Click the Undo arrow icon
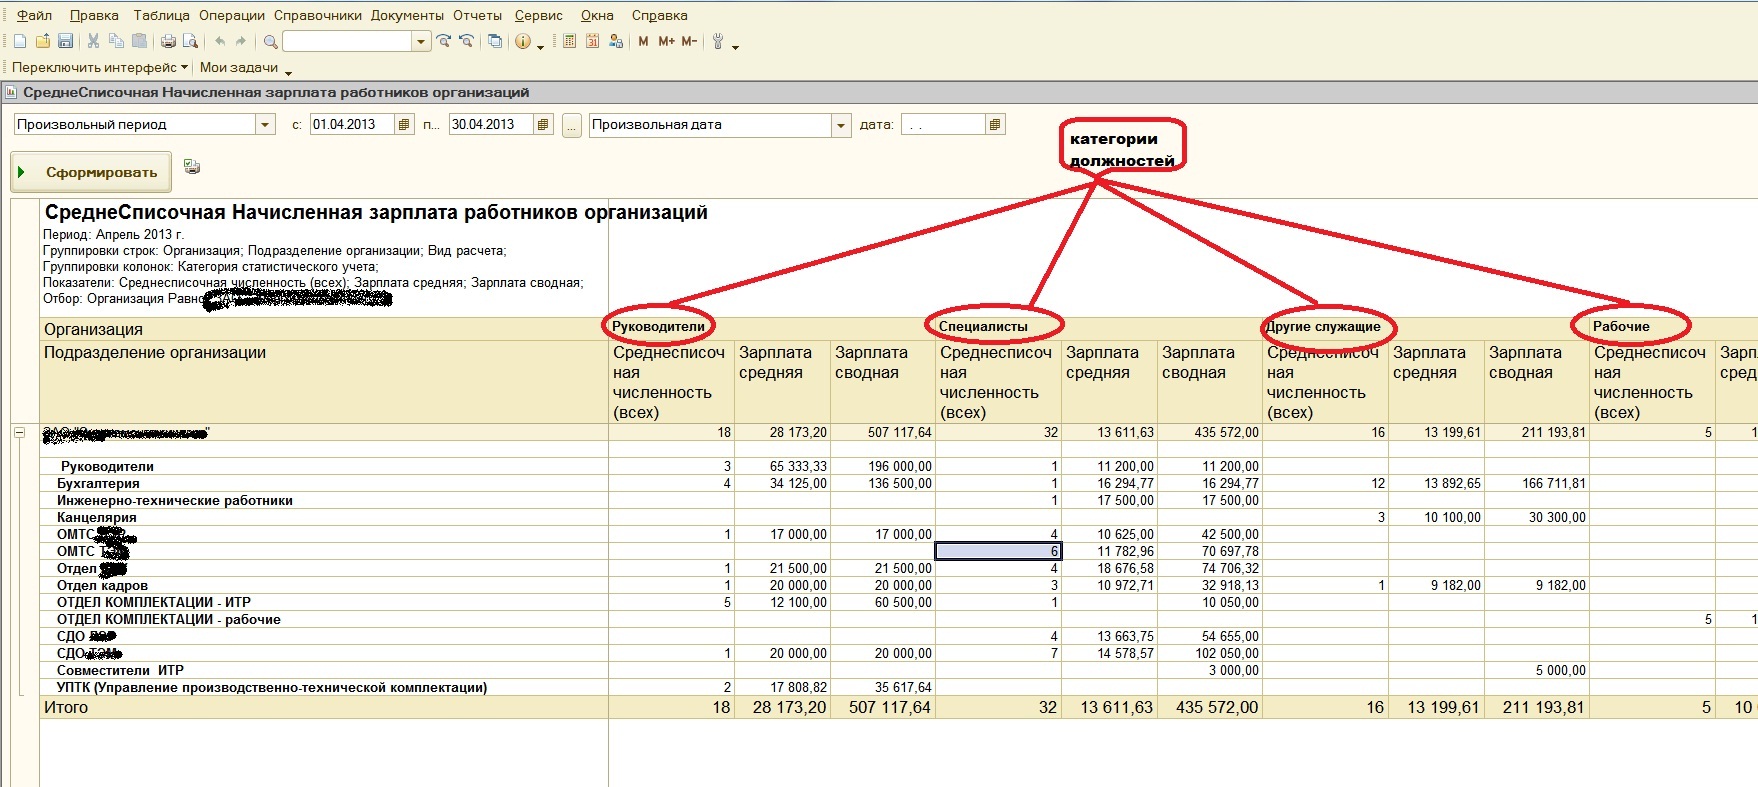 pos(220,41)
